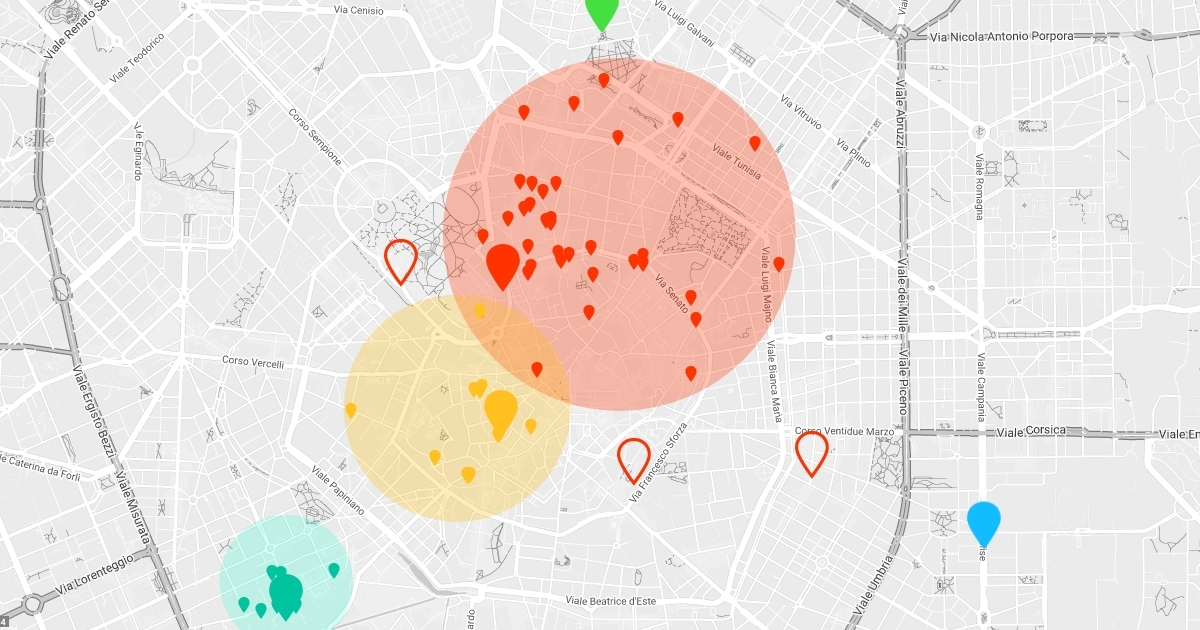Click the lowest small yellow pin
The height and width of the screenshot is (630, 1200).
pyautogui.click(x=468, y=475)
